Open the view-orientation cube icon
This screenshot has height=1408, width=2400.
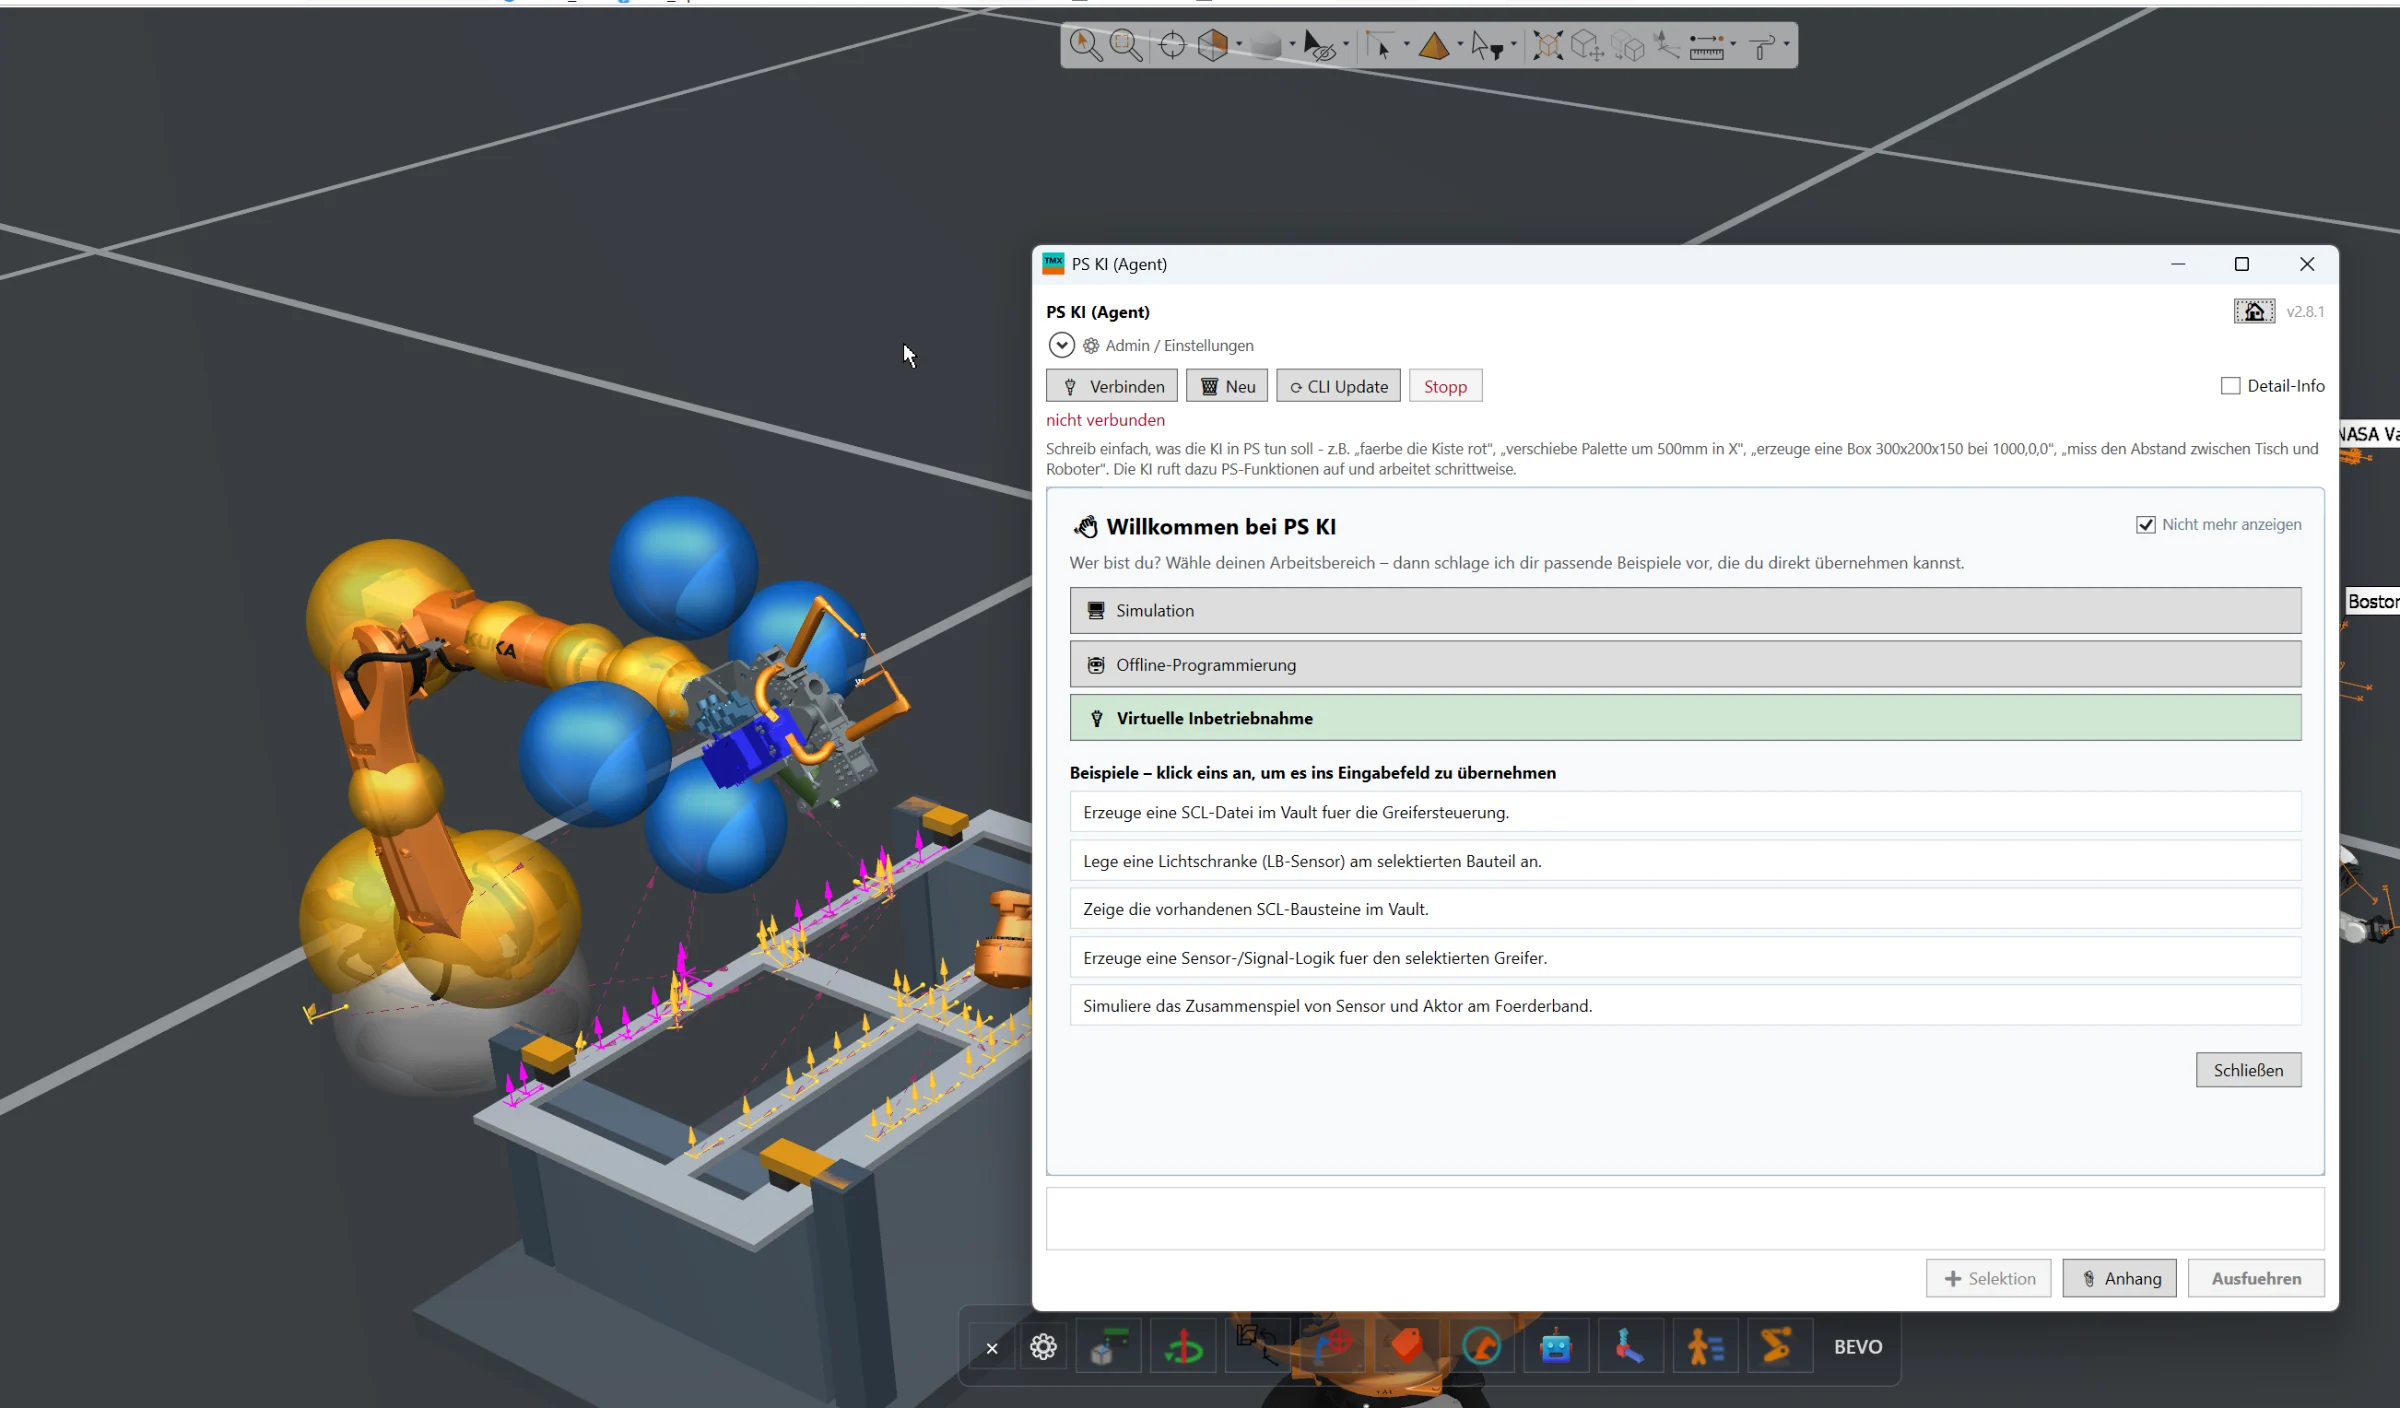[x=1213, y=46]
